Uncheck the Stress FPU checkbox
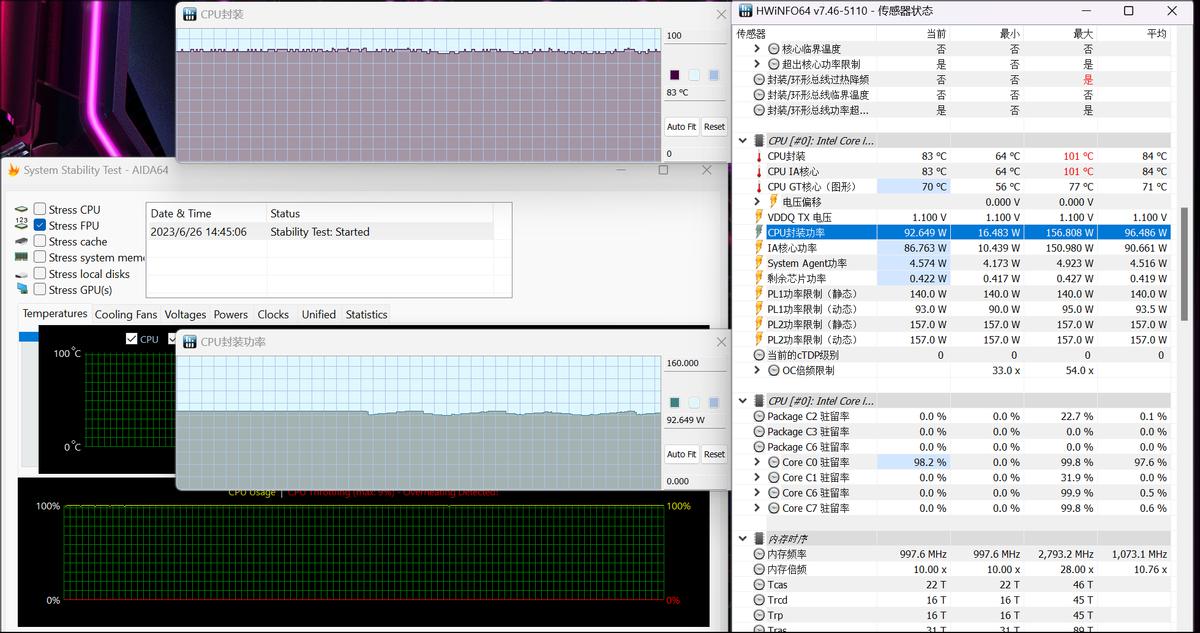The height and width of the screenshot is (633, 1200). point(40,225)
